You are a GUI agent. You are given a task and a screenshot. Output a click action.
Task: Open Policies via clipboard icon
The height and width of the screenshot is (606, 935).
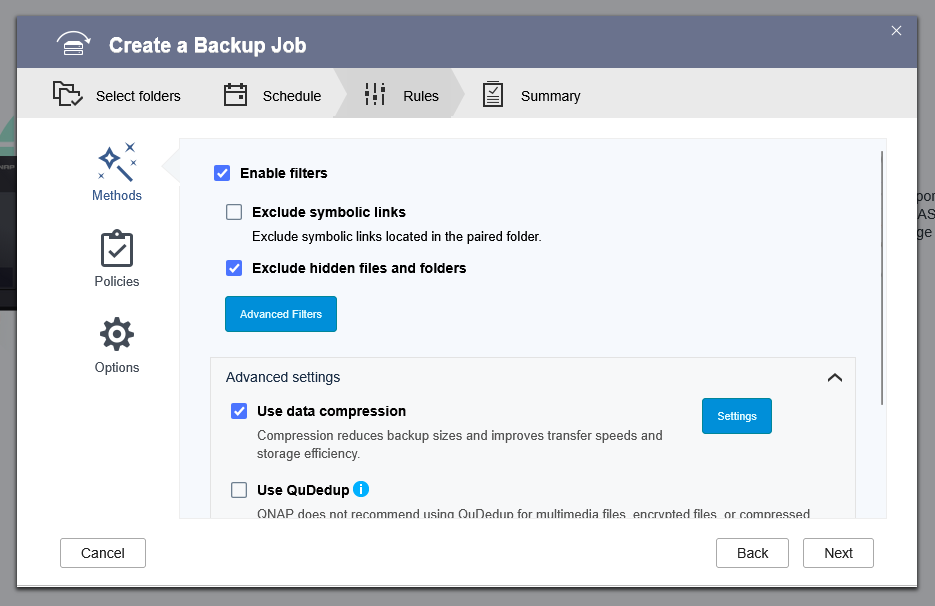[x=117, y=248]
